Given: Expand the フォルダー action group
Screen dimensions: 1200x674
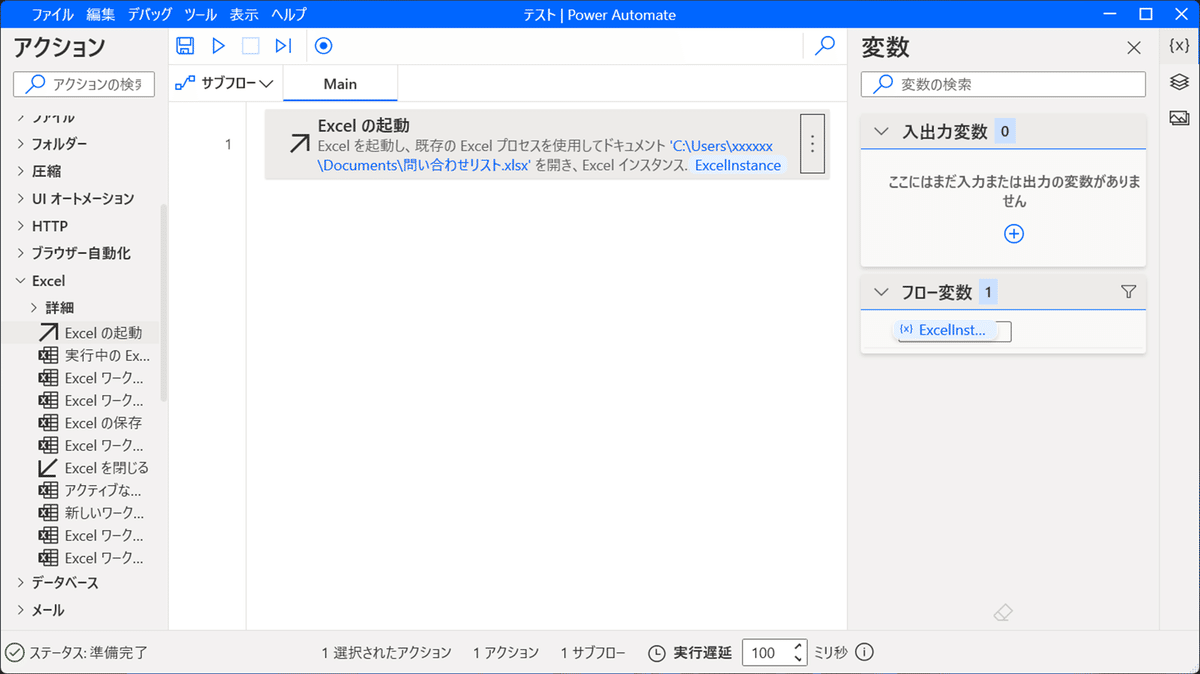Looking at the screenshot, I should click(21, 143).
